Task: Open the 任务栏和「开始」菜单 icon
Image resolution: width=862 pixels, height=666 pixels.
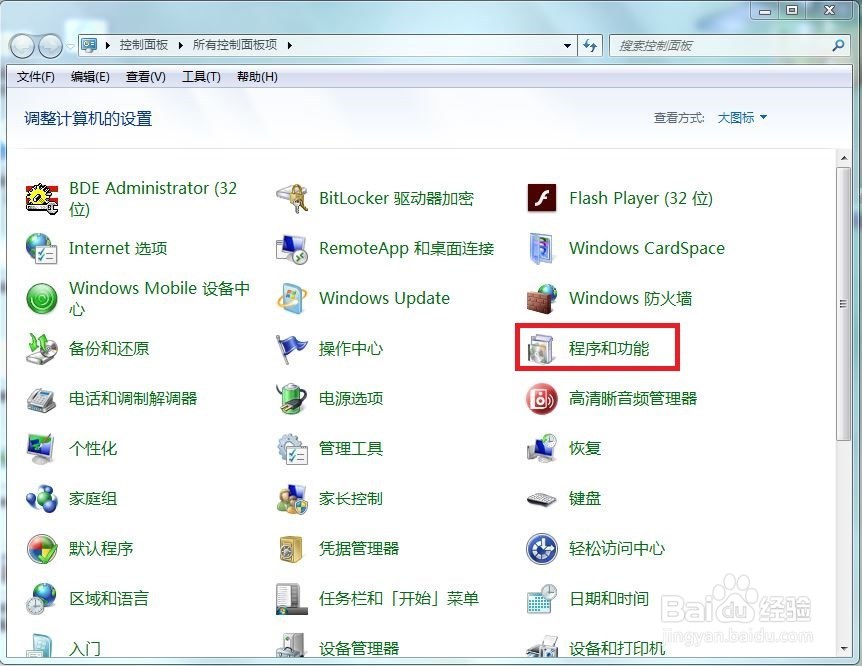Action: coord(292,599)
